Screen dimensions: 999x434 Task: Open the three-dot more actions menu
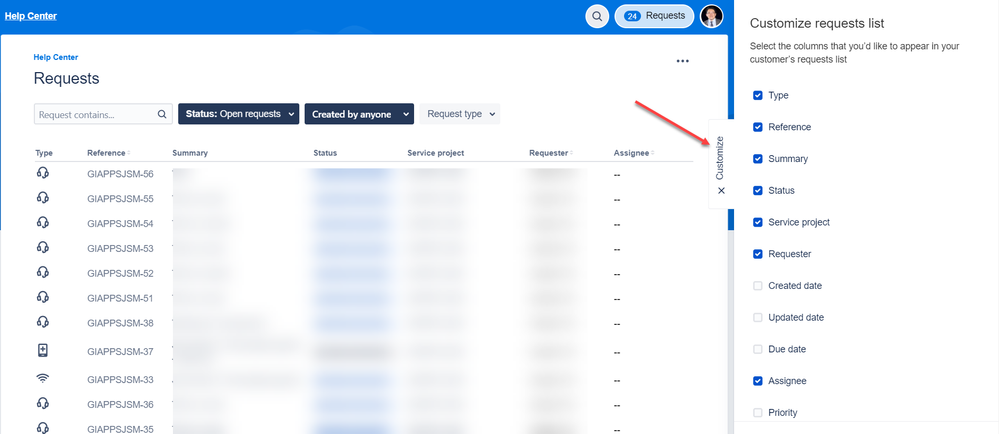(x=683, y=61)
